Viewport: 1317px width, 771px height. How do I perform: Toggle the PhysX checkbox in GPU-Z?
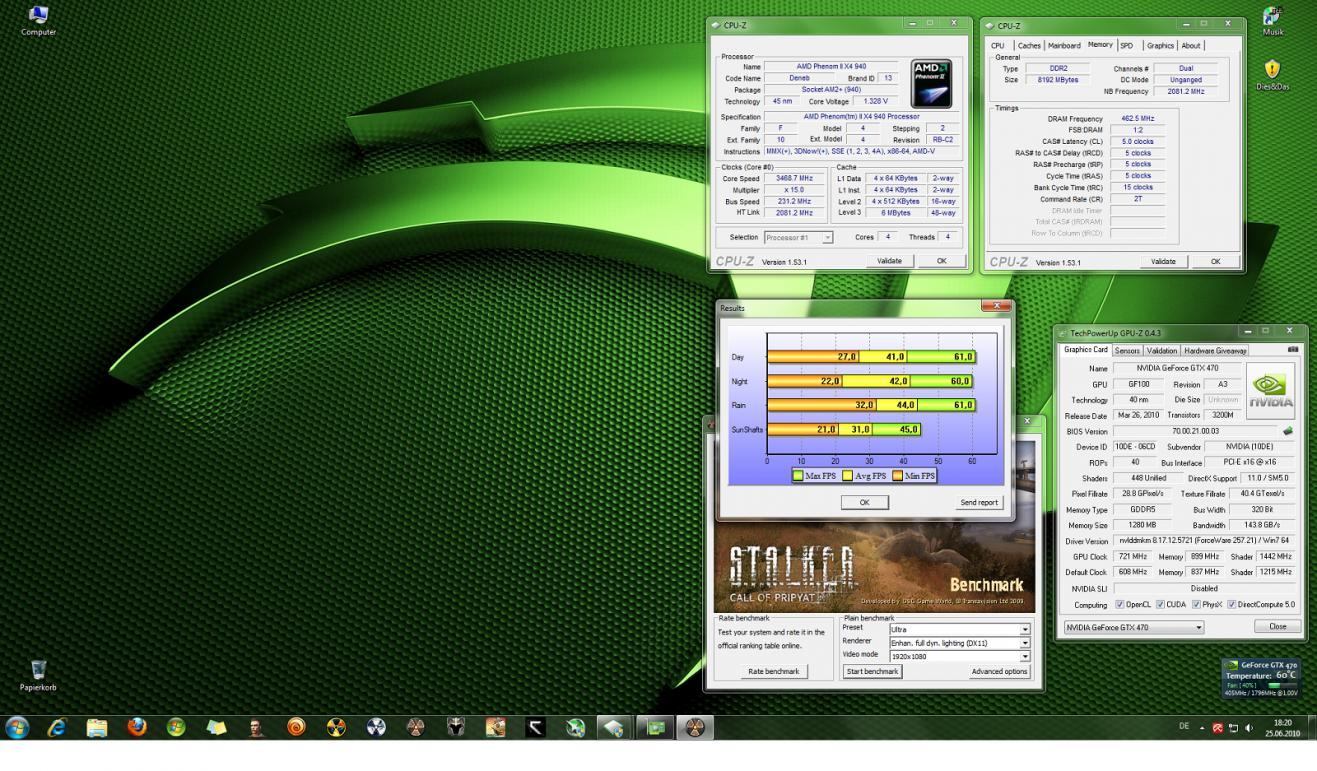click(1196, 604)
